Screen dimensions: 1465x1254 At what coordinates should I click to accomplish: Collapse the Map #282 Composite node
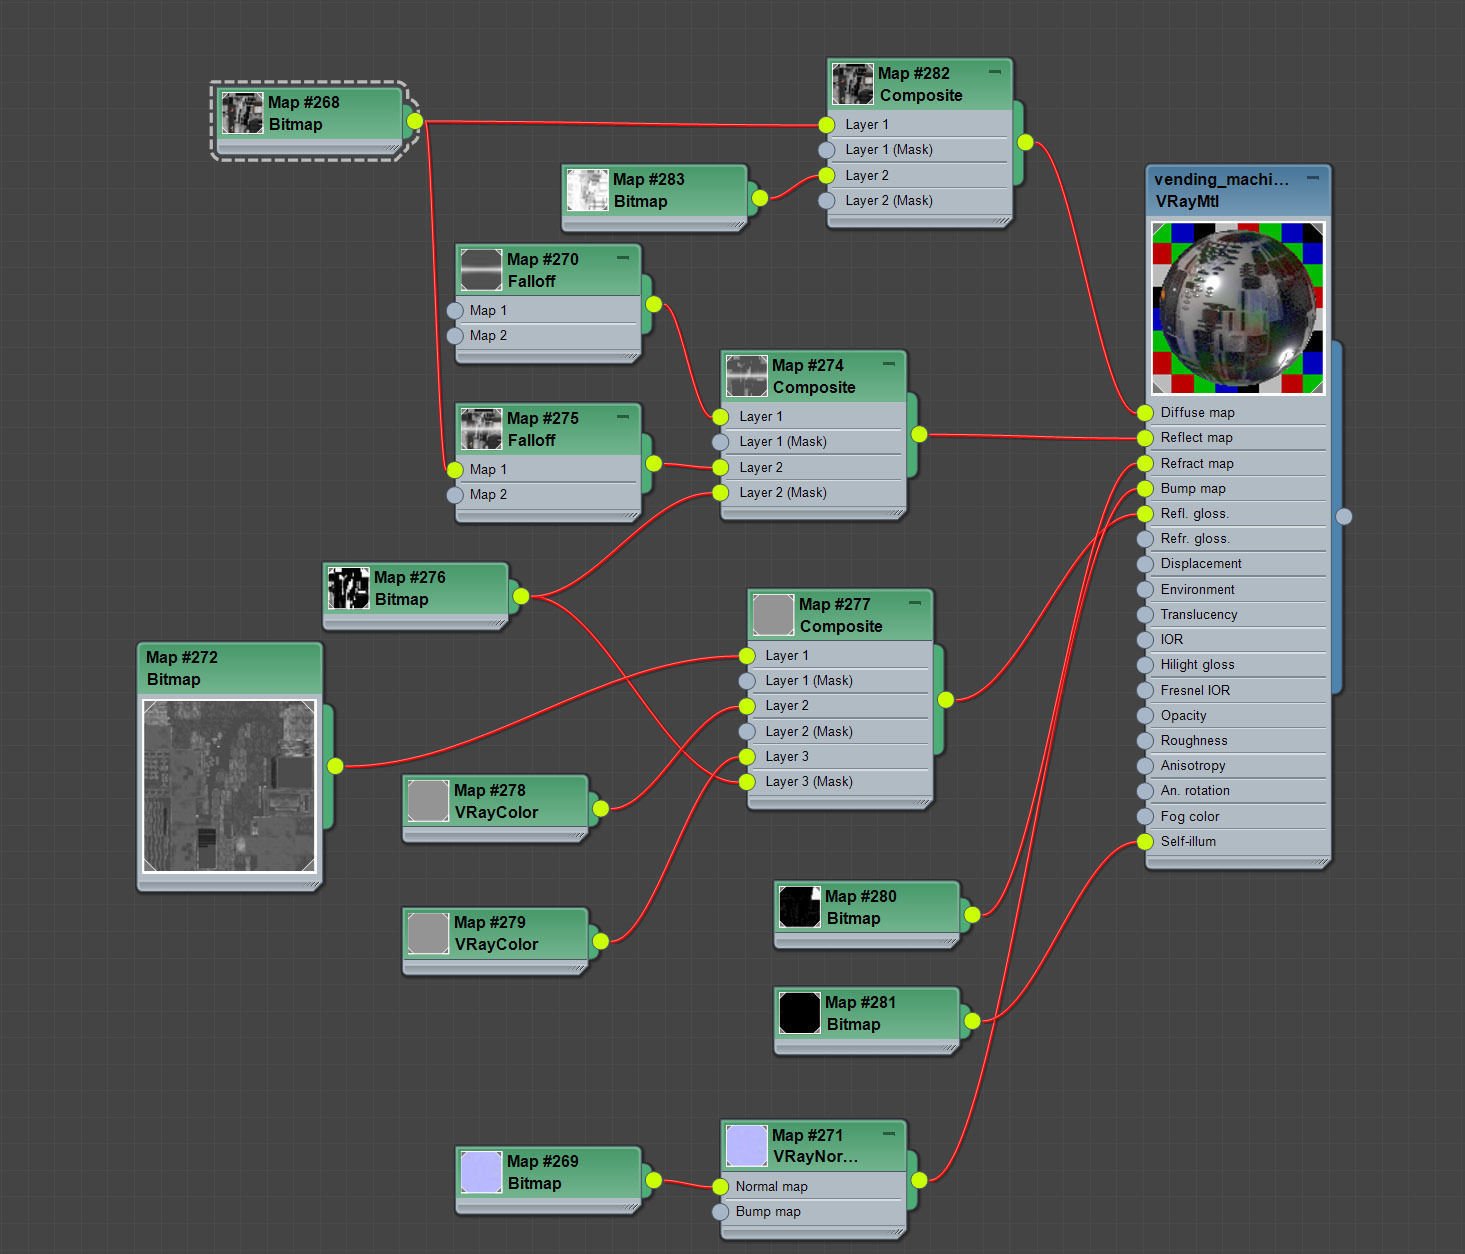(994, 72)
